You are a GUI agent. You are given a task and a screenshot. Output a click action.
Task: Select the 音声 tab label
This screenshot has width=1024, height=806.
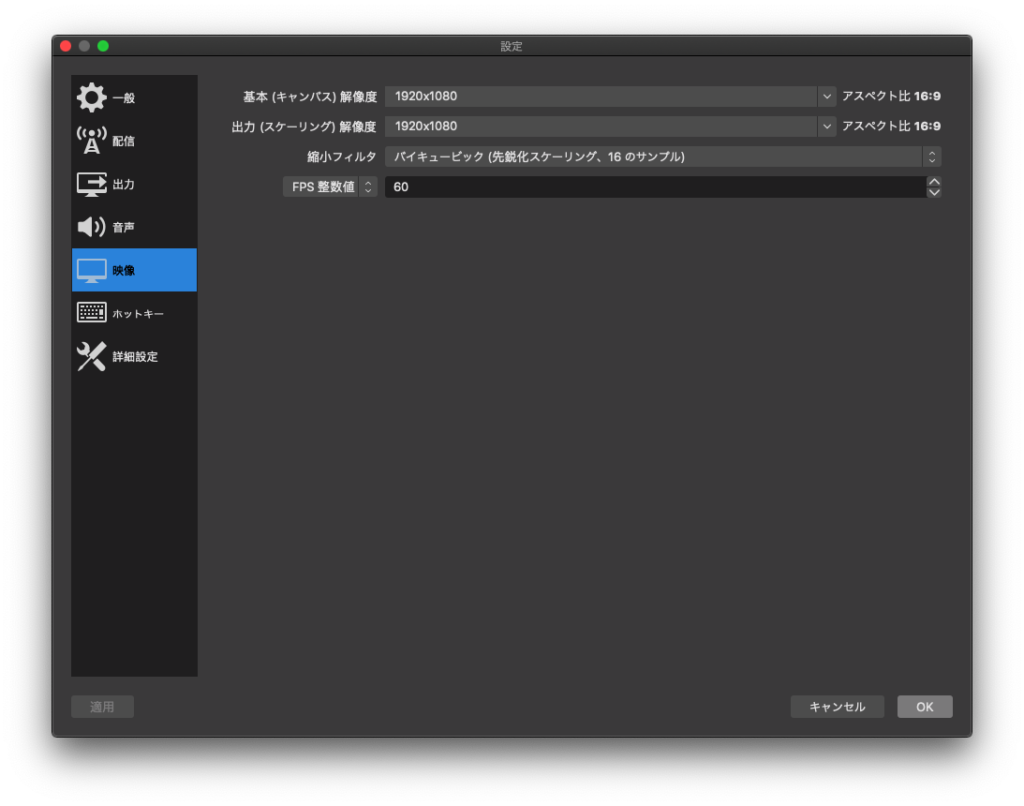(123, 227)
